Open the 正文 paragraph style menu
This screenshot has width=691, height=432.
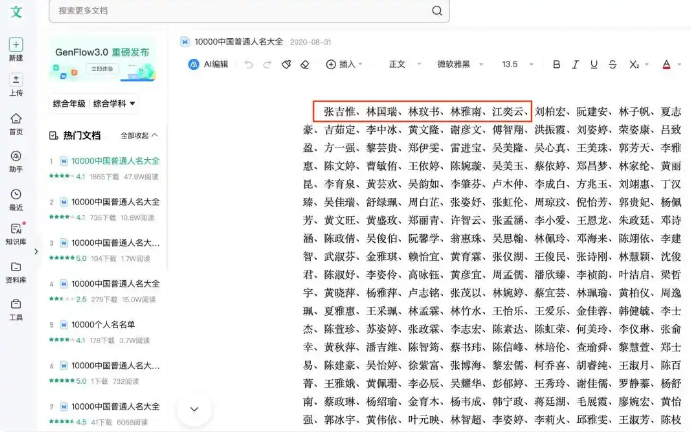[405, 64]
